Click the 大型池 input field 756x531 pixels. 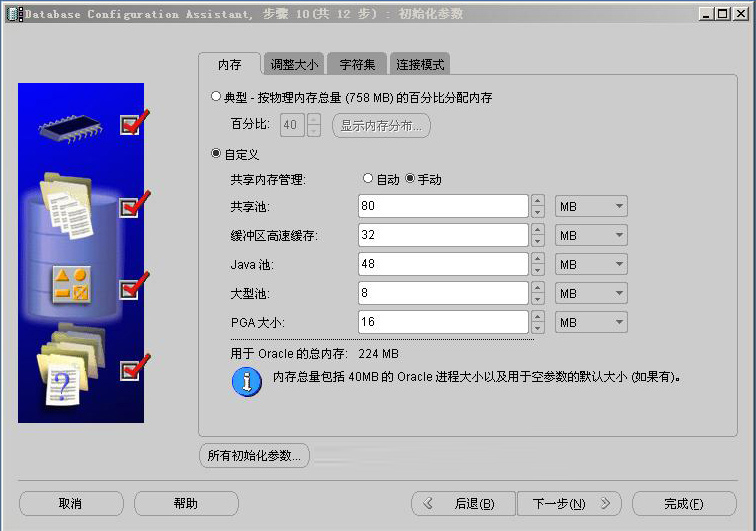coord(443,293)
